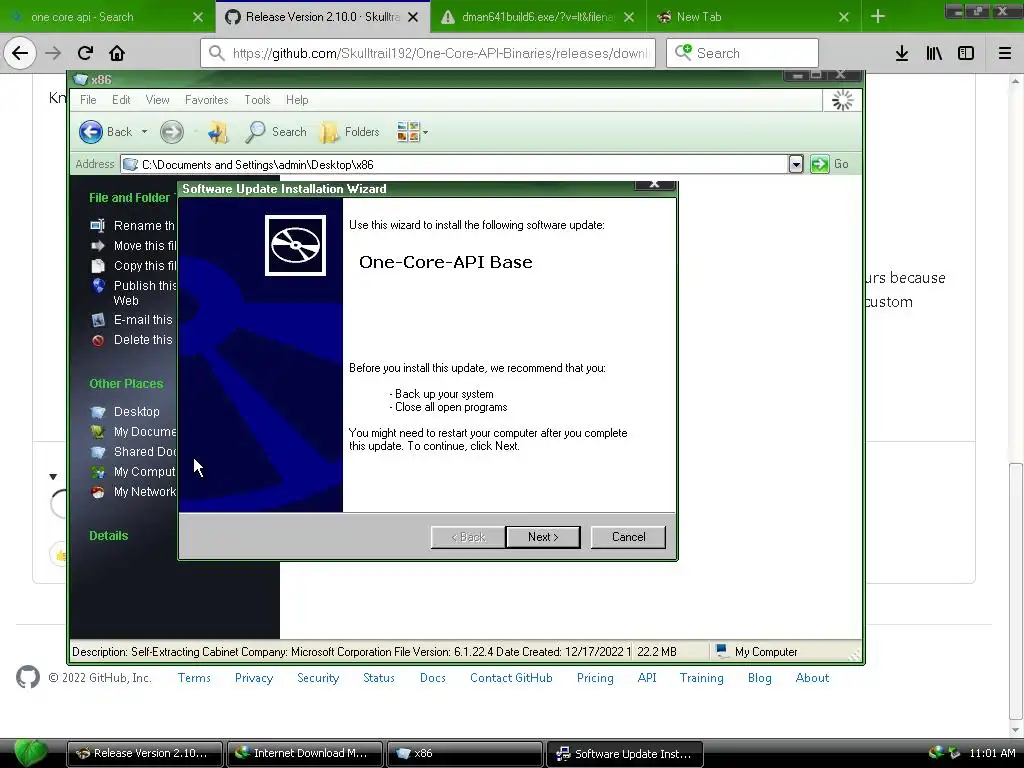Open My Documents under Other Places
The image size is (1024, 768).
coord(133,432)
